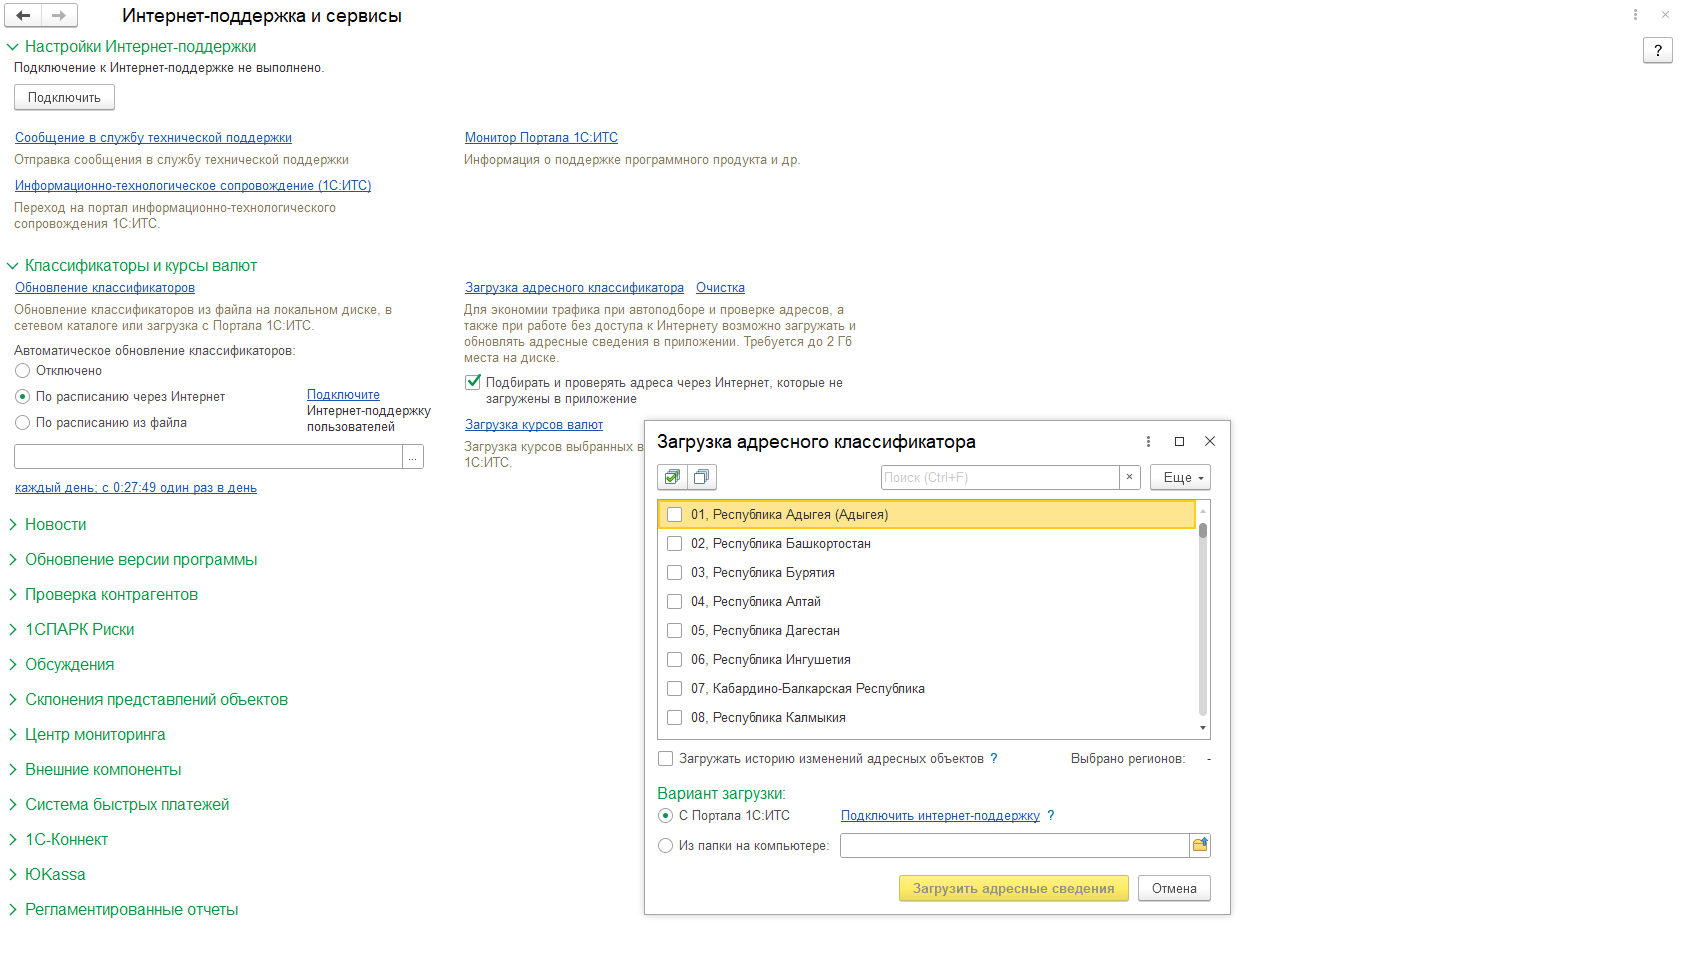1692x958 pixels.
Task: Click the Подключить button
Action: (x=64, y=97)
